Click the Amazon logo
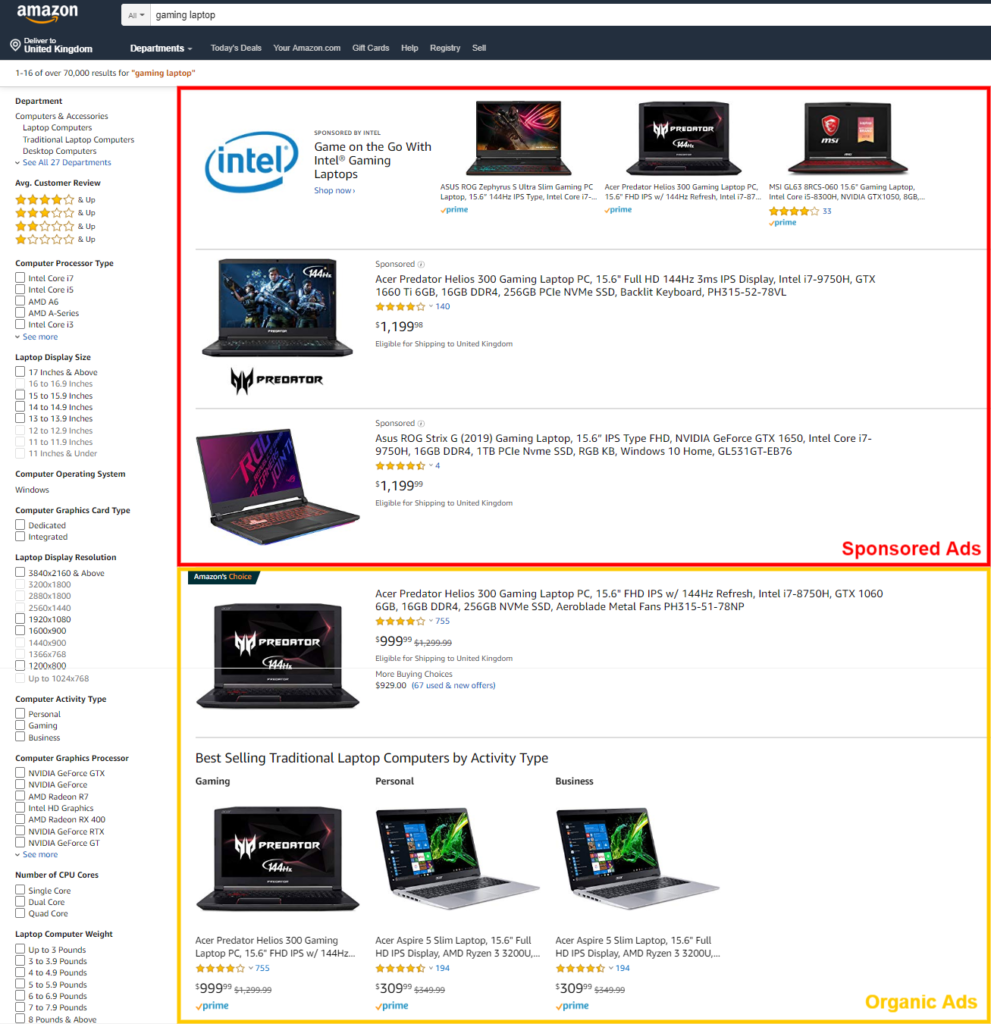The image size is (991, 1024). pos(47,13)
